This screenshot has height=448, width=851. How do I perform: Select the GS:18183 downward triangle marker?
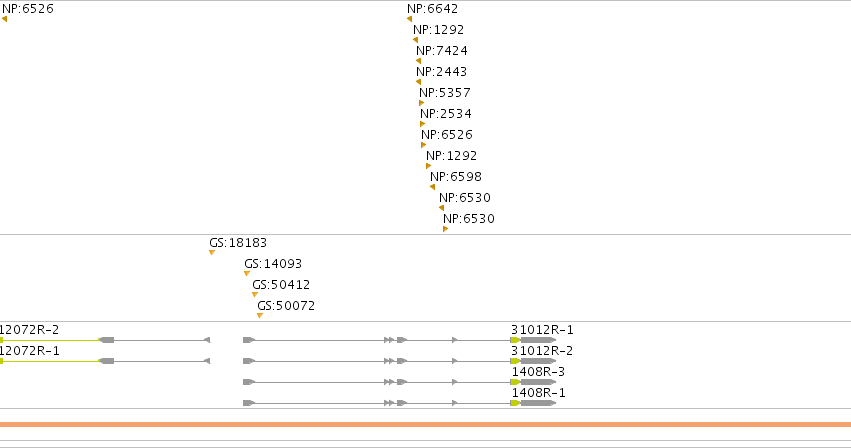212,253
